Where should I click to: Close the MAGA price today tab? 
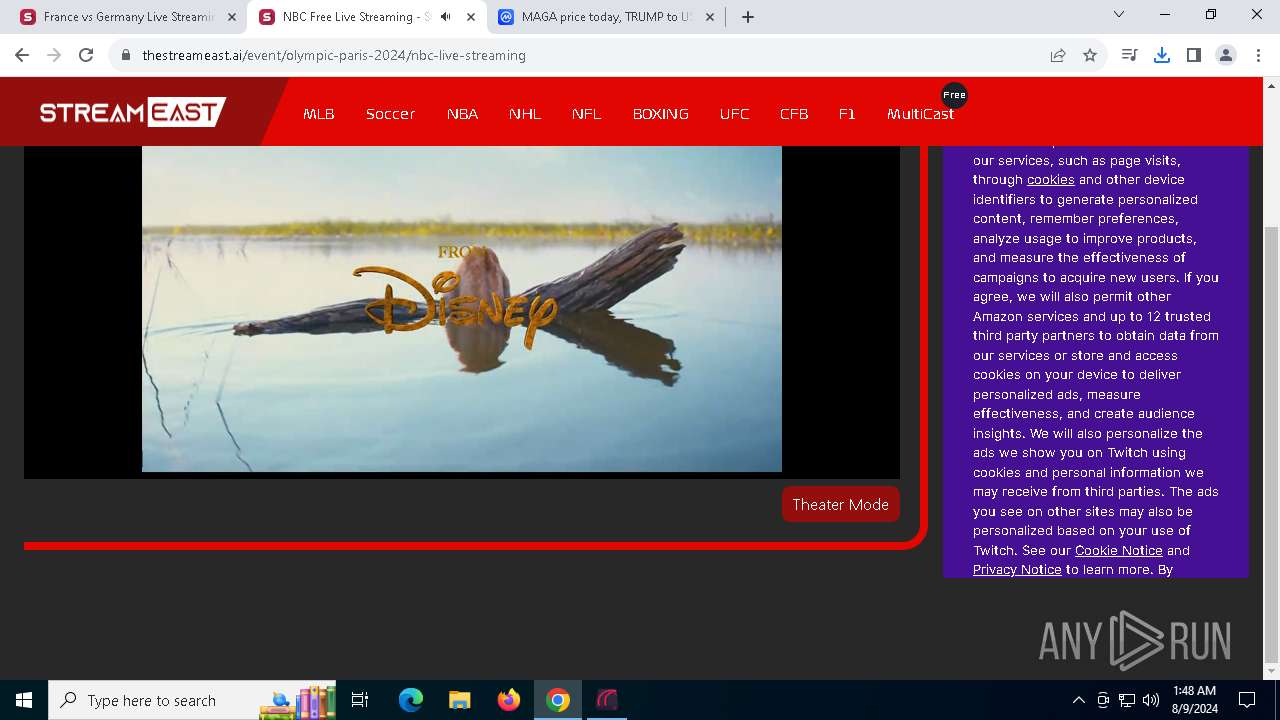click(x=709, y=16)
